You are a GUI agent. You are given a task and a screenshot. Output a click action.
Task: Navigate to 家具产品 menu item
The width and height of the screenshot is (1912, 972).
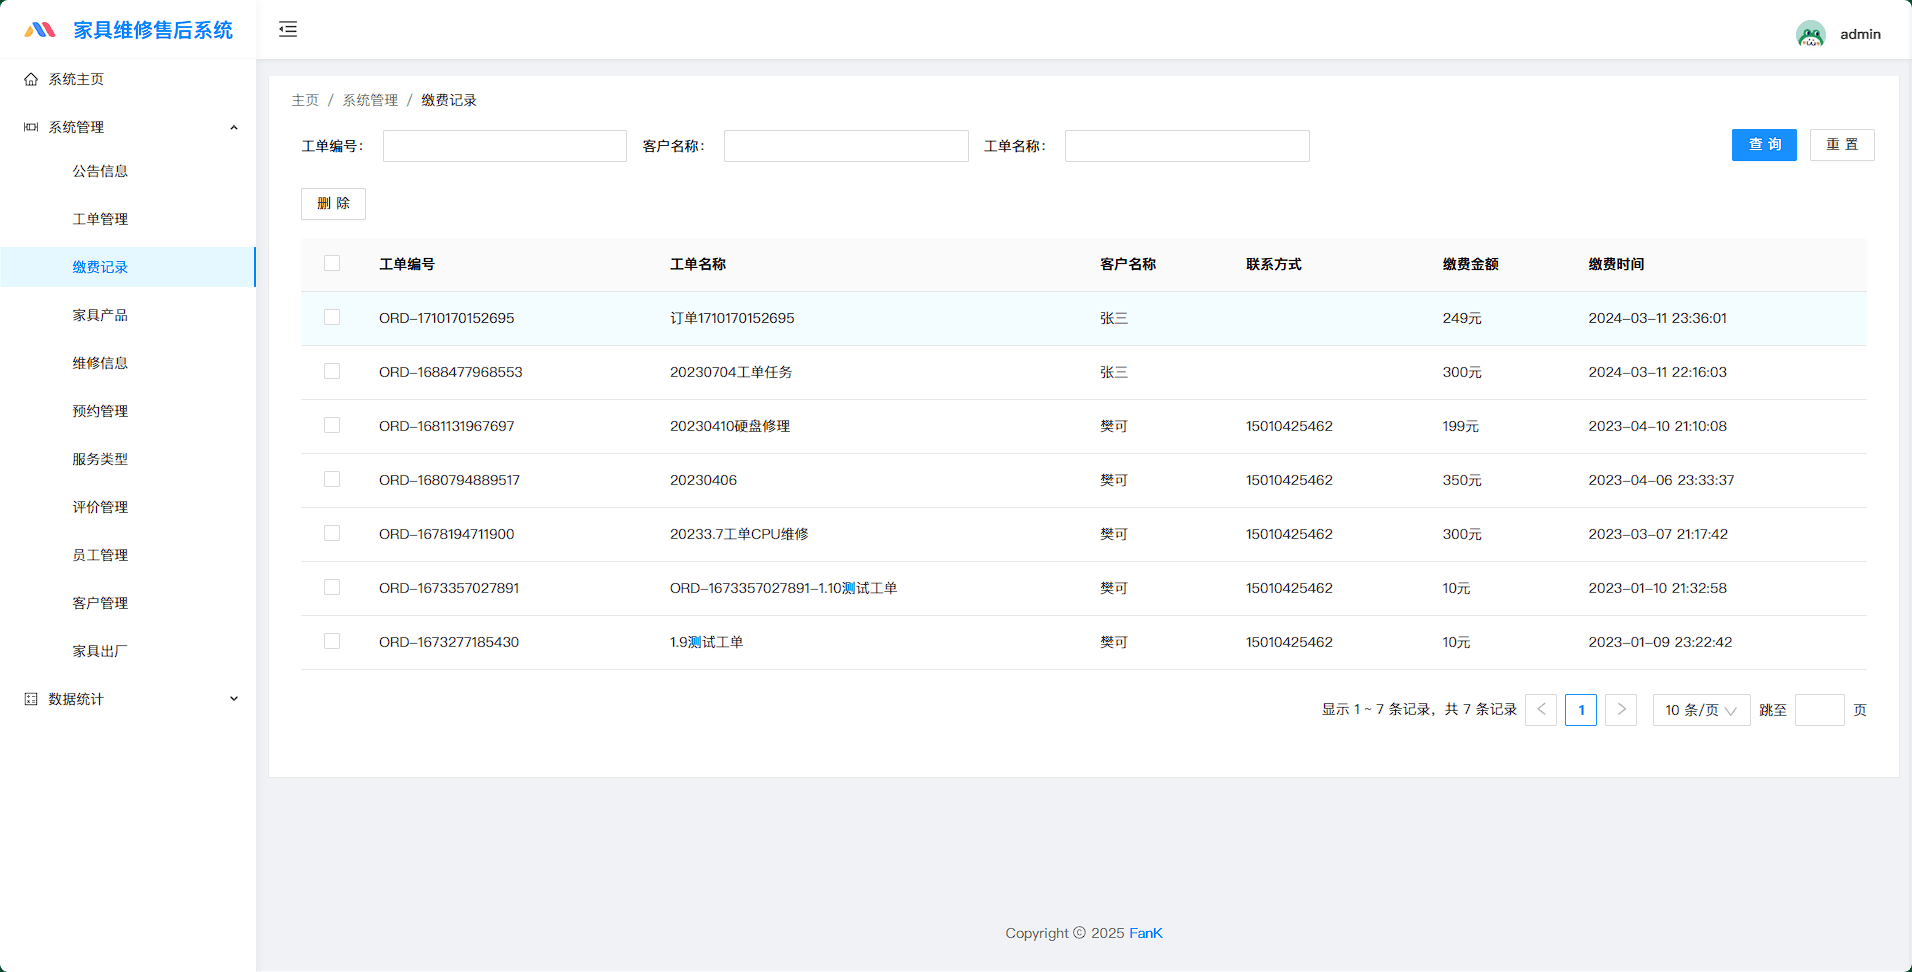pyautogui.click(x=100, y=315)
